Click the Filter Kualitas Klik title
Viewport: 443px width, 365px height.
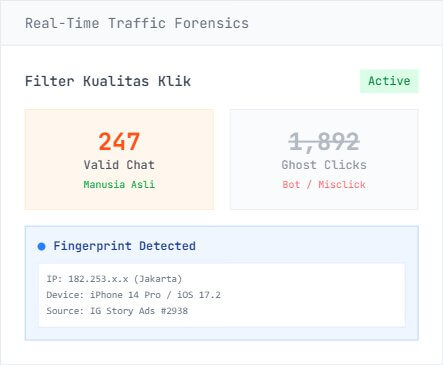point(108,81)
